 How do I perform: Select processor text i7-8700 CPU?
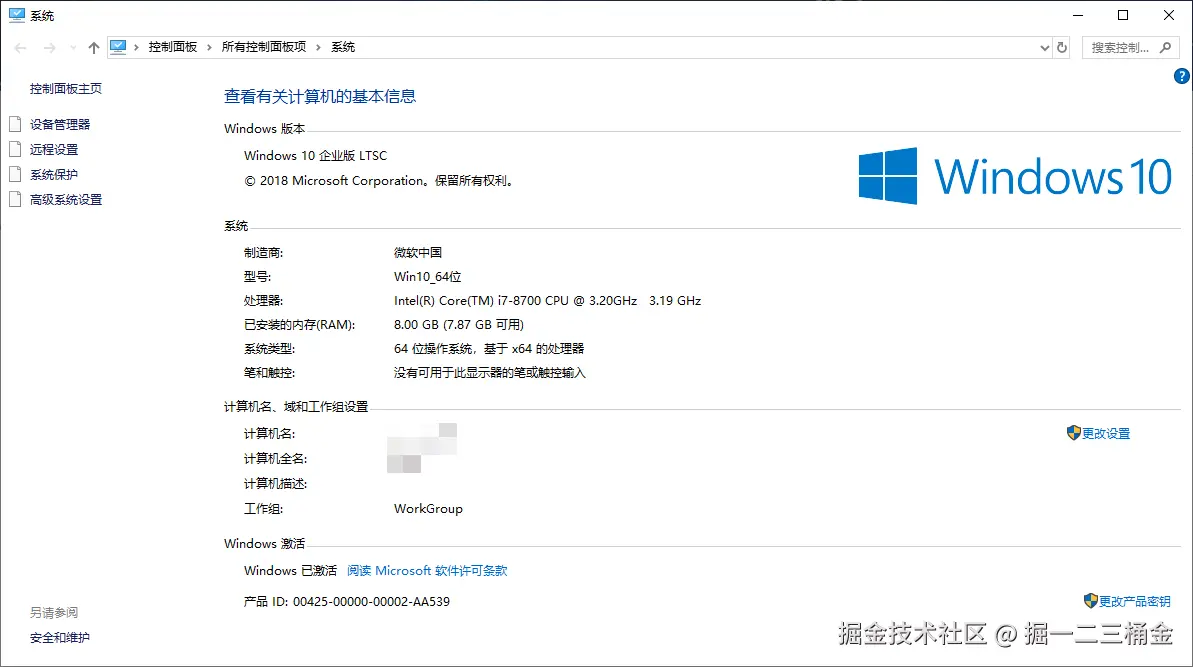[x=533, y=300]
